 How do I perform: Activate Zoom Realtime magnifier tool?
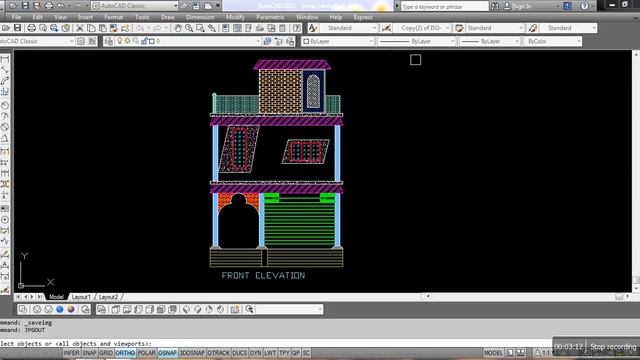tap(189, 28)
